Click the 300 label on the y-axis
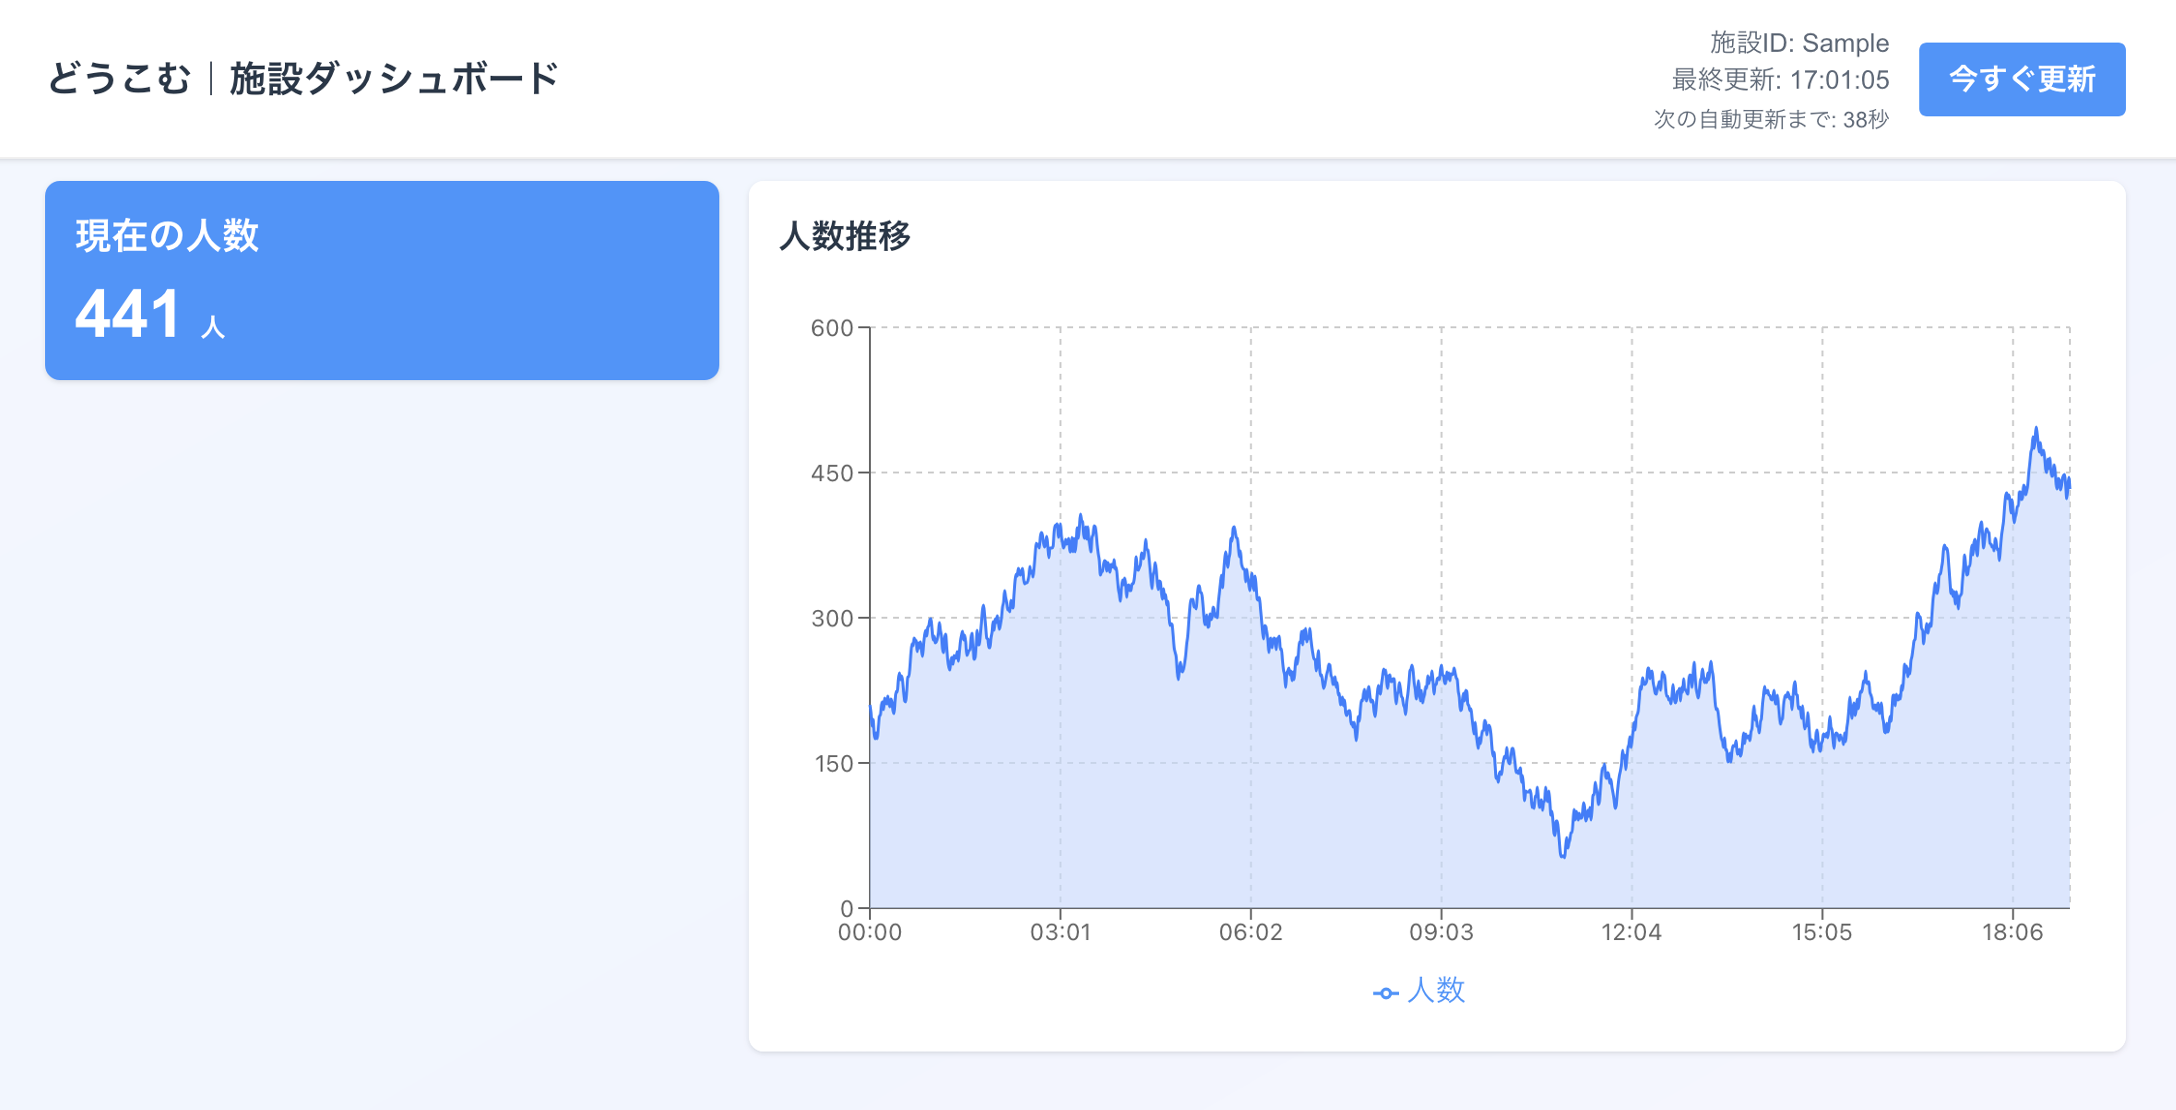 click(x=831, y=618)
